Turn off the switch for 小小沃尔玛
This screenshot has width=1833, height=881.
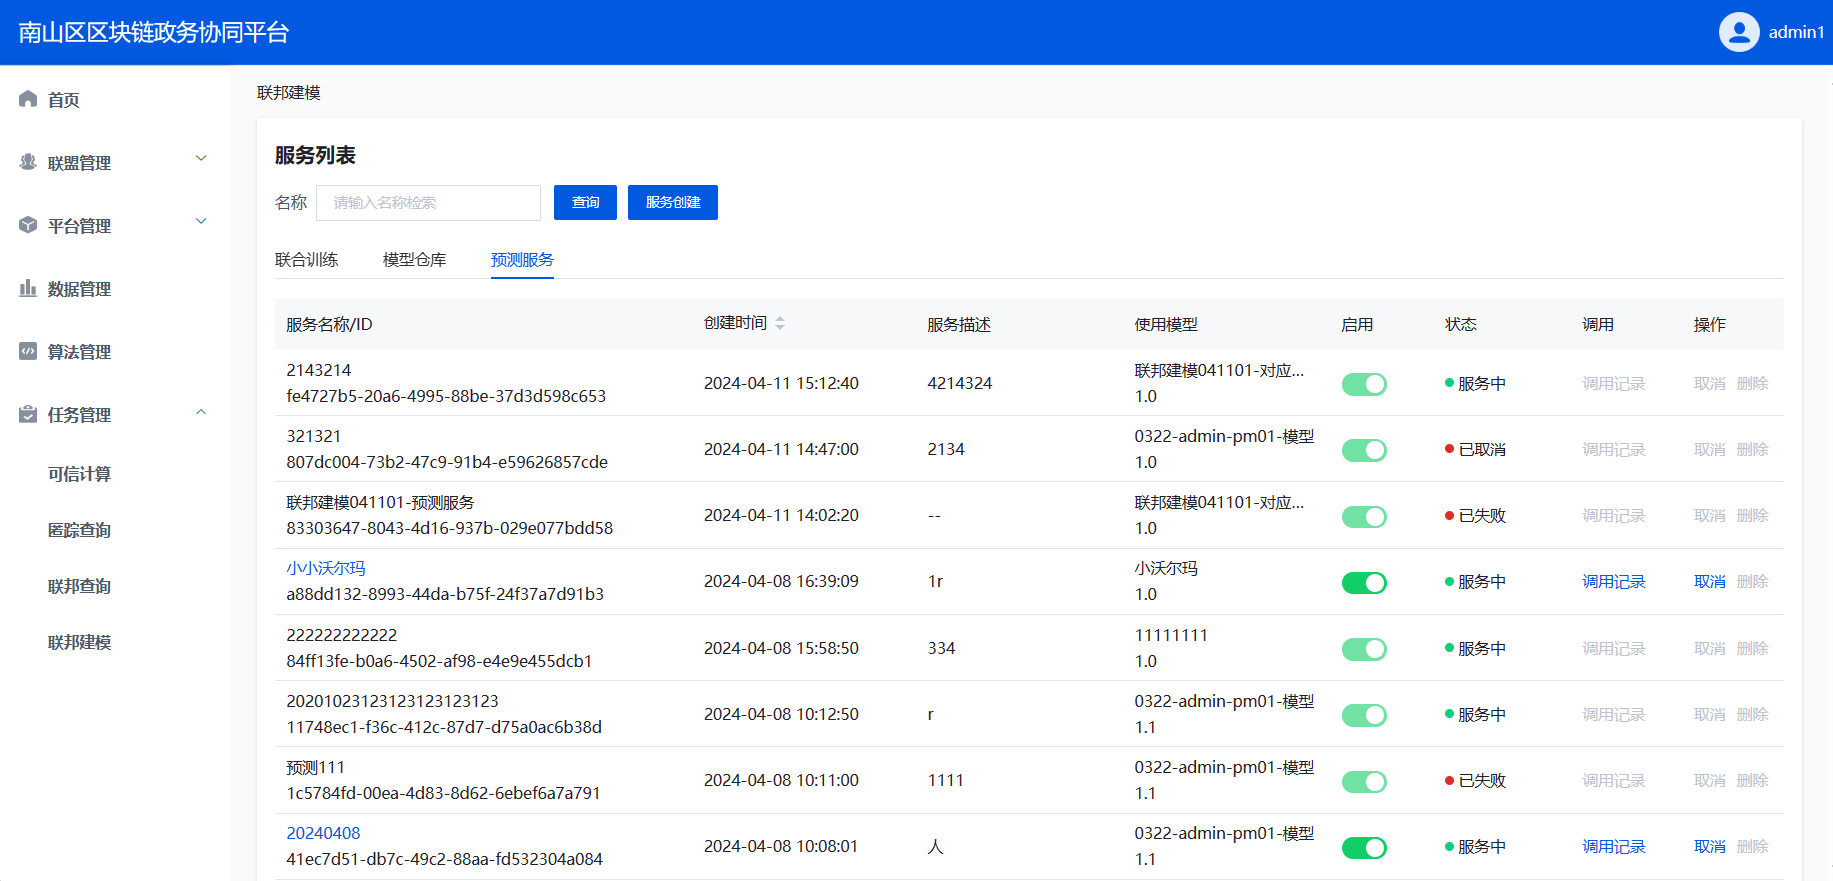(1364, 582)
